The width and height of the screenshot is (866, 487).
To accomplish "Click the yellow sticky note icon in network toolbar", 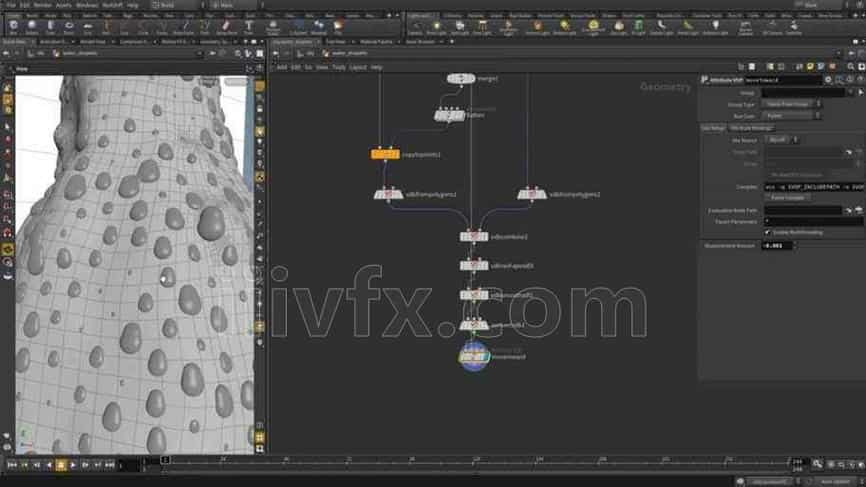I will pos(810,67).
